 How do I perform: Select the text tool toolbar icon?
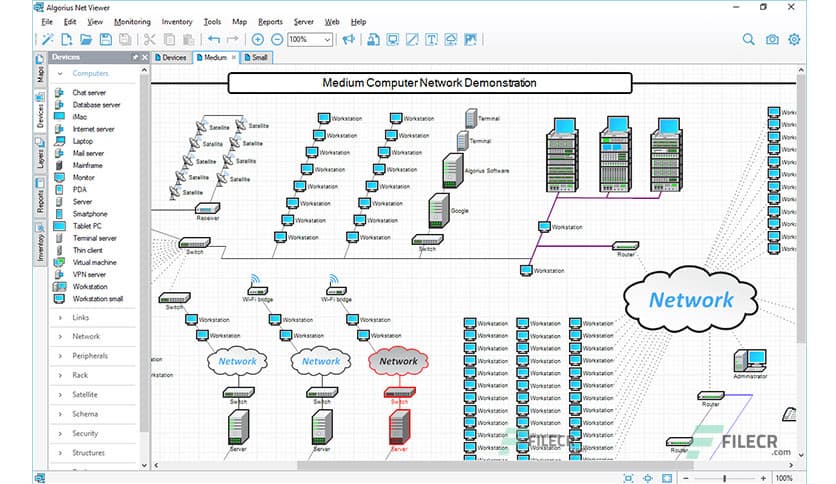[x=432, y=40]
